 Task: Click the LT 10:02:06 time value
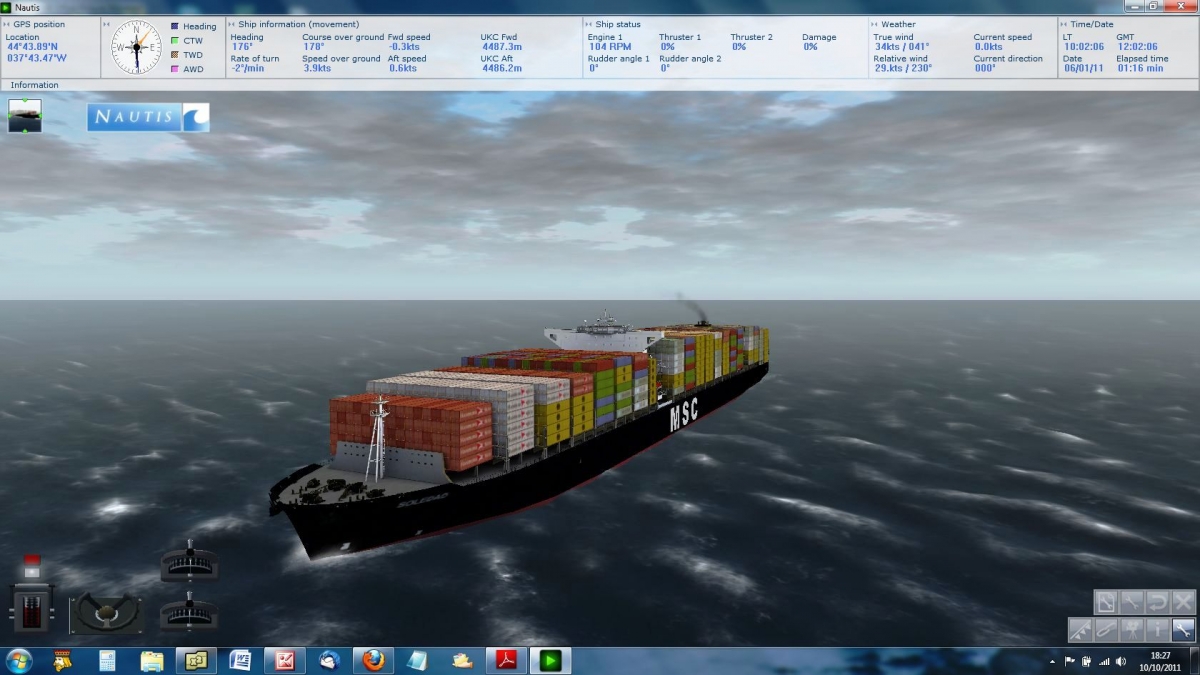pyautogui.click(x=1083, y=47)
